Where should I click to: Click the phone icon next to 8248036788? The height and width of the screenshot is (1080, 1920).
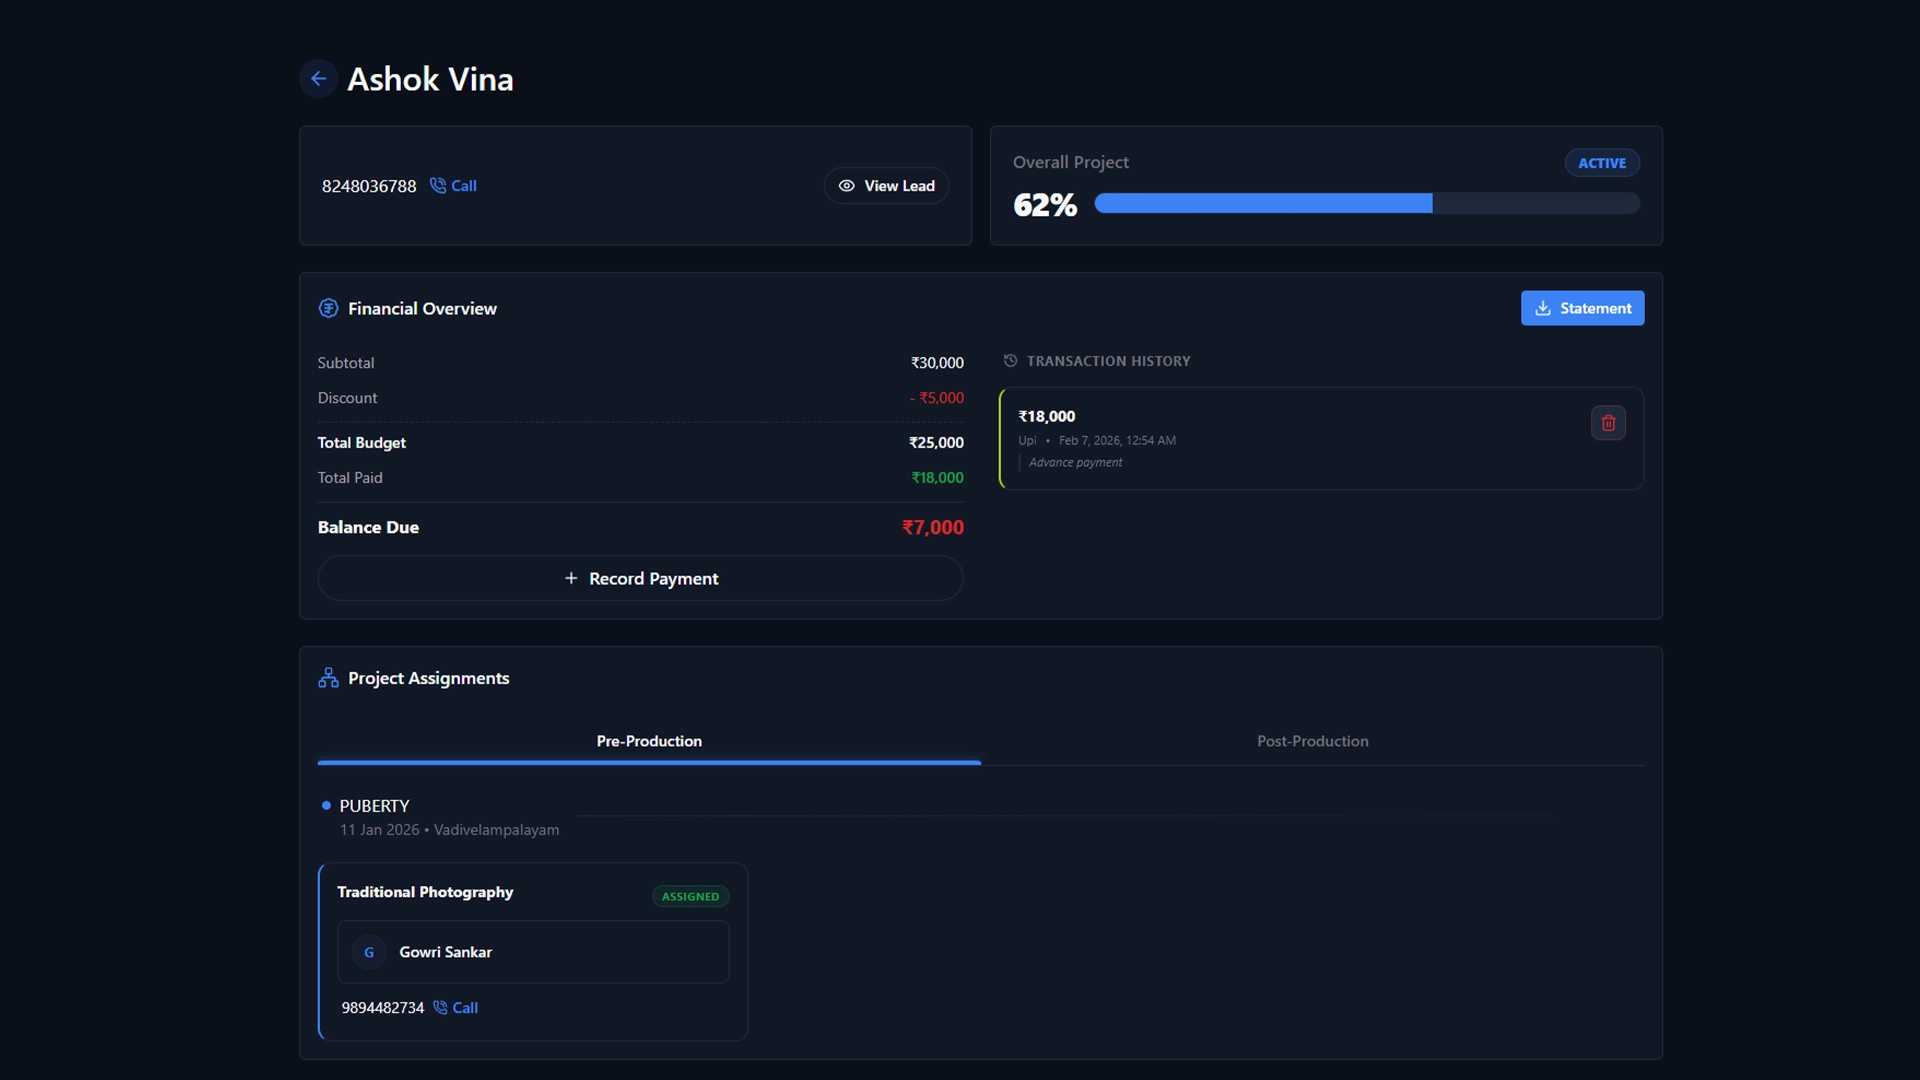437,185
